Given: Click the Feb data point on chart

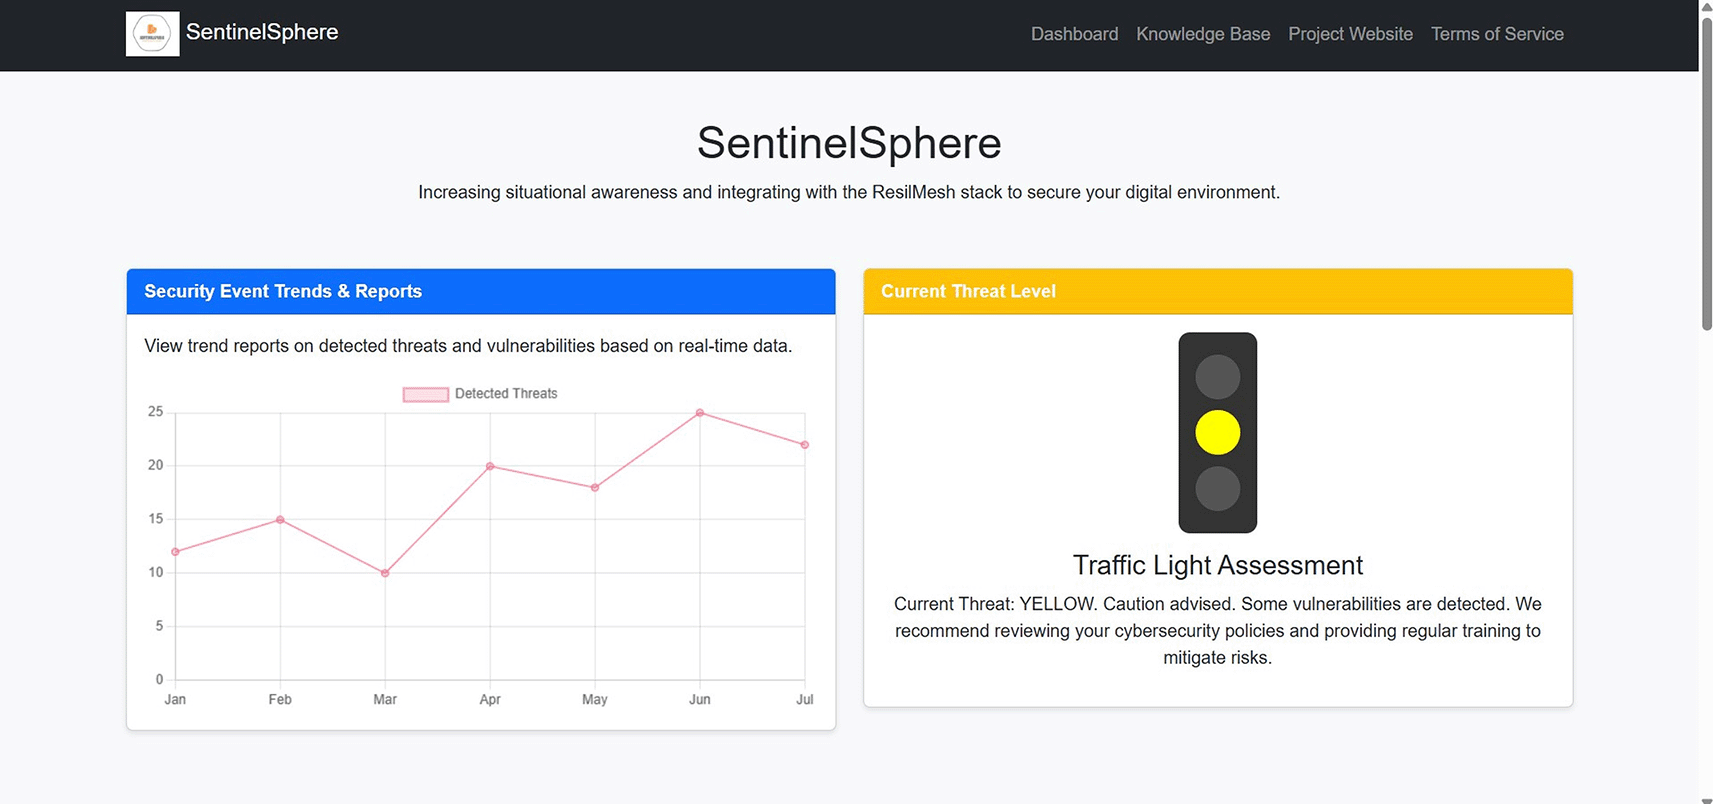Looking at the screenshot, I should click(x=280, y=519).
